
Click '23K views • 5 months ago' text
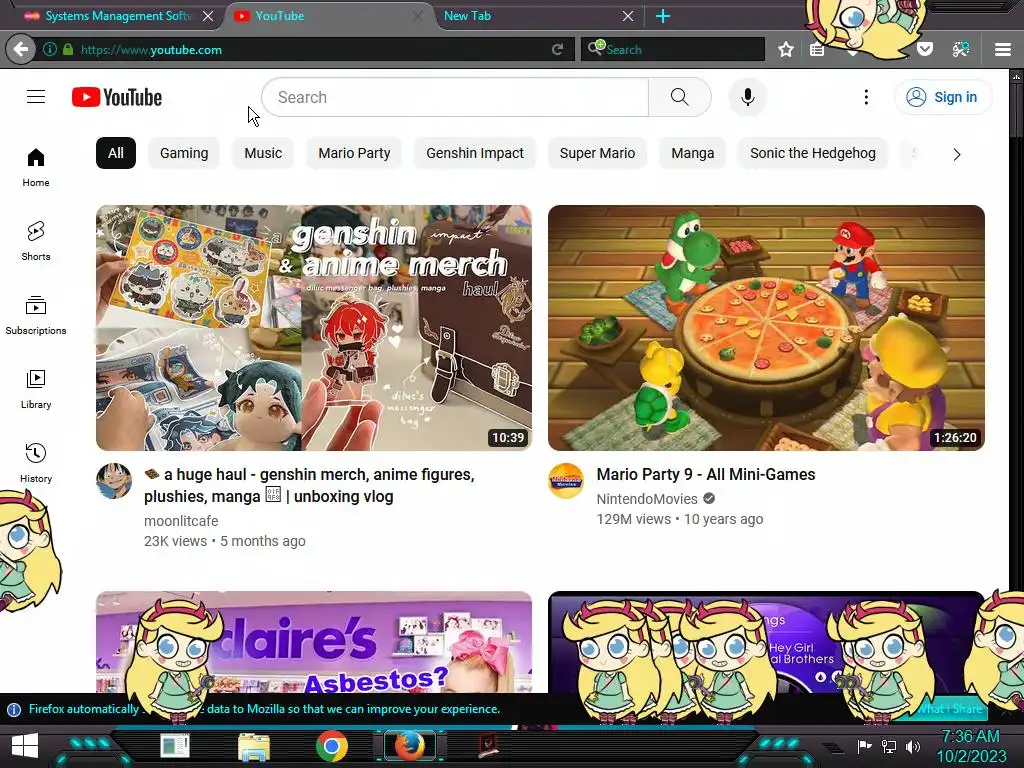[x=225, y=541]
